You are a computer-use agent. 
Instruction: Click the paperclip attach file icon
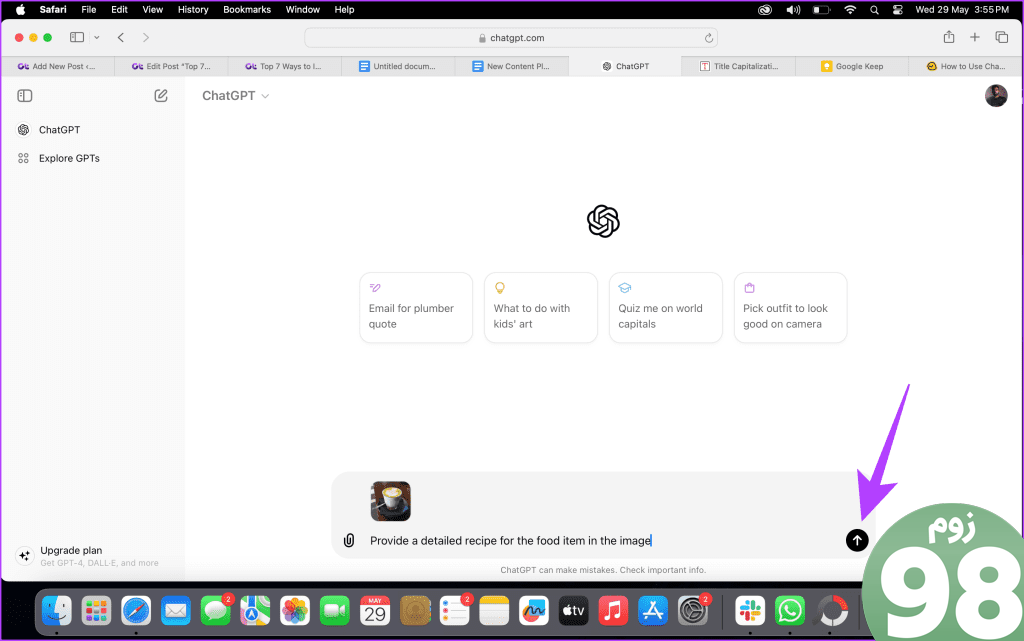pyautogui.click(x=349, y=540)
